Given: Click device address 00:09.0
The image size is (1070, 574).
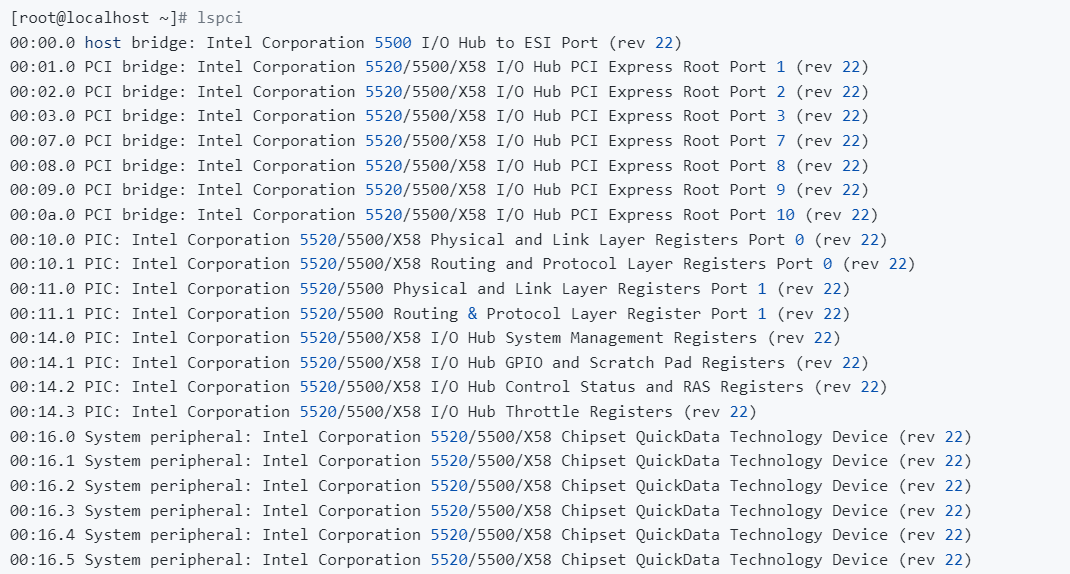Looking at the screenshot, I should (x=42, y=190).
